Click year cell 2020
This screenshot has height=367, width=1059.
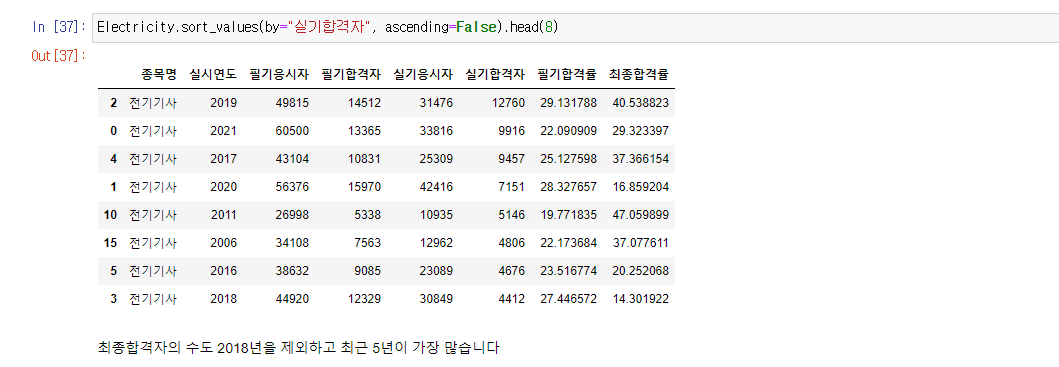tap(224, 187)
